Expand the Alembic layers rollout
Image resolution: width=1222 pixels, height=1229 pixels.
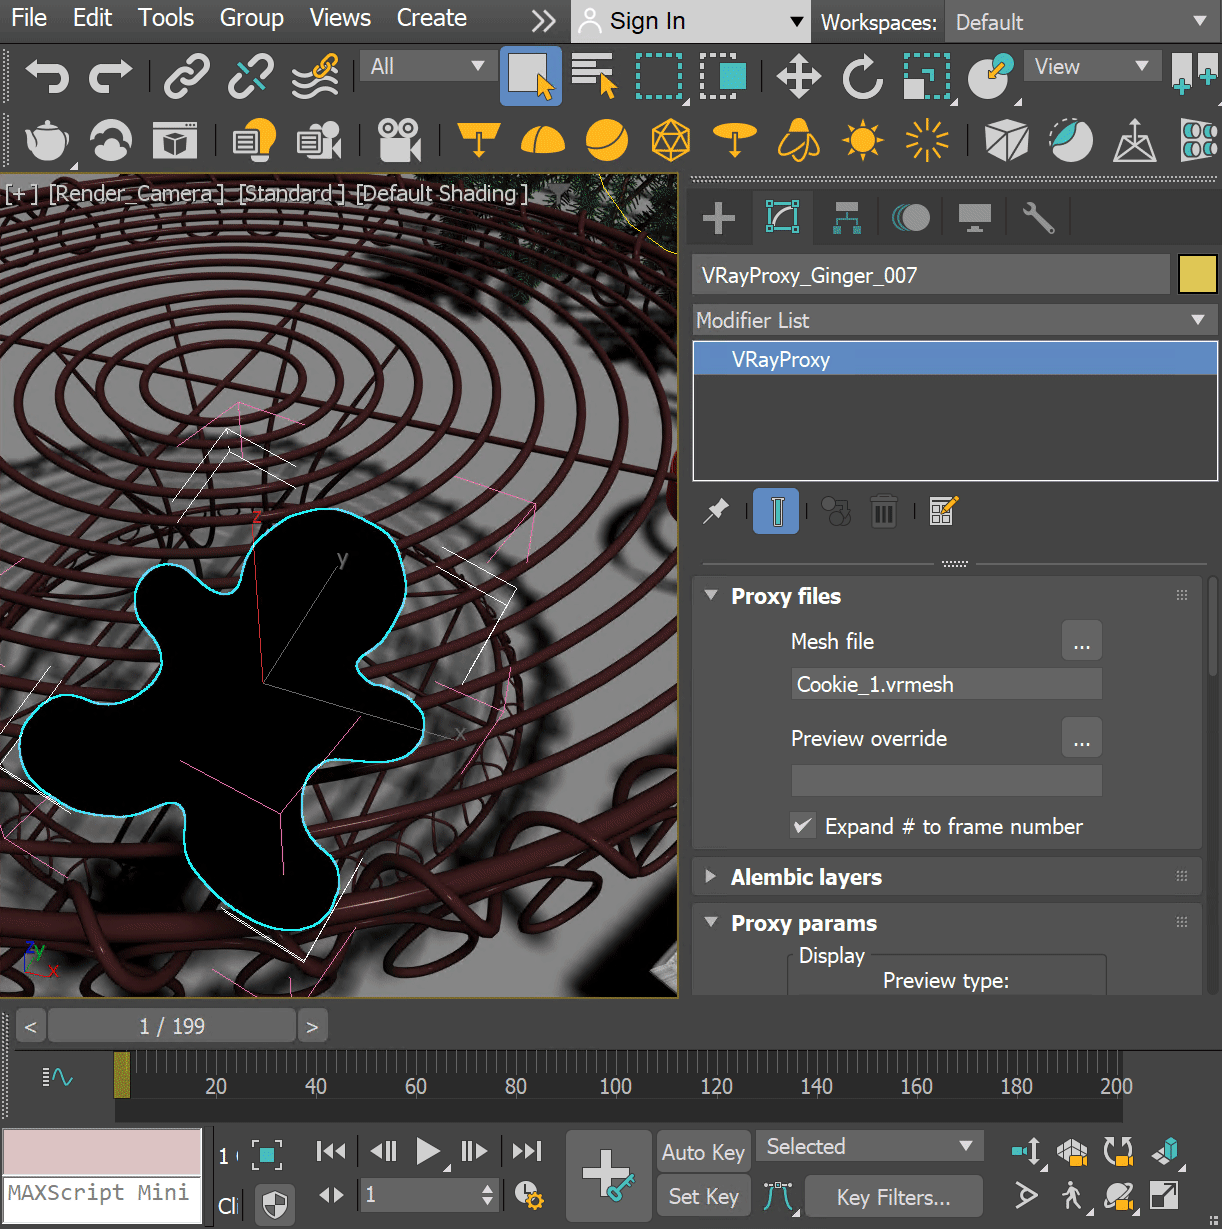point(806,877)
